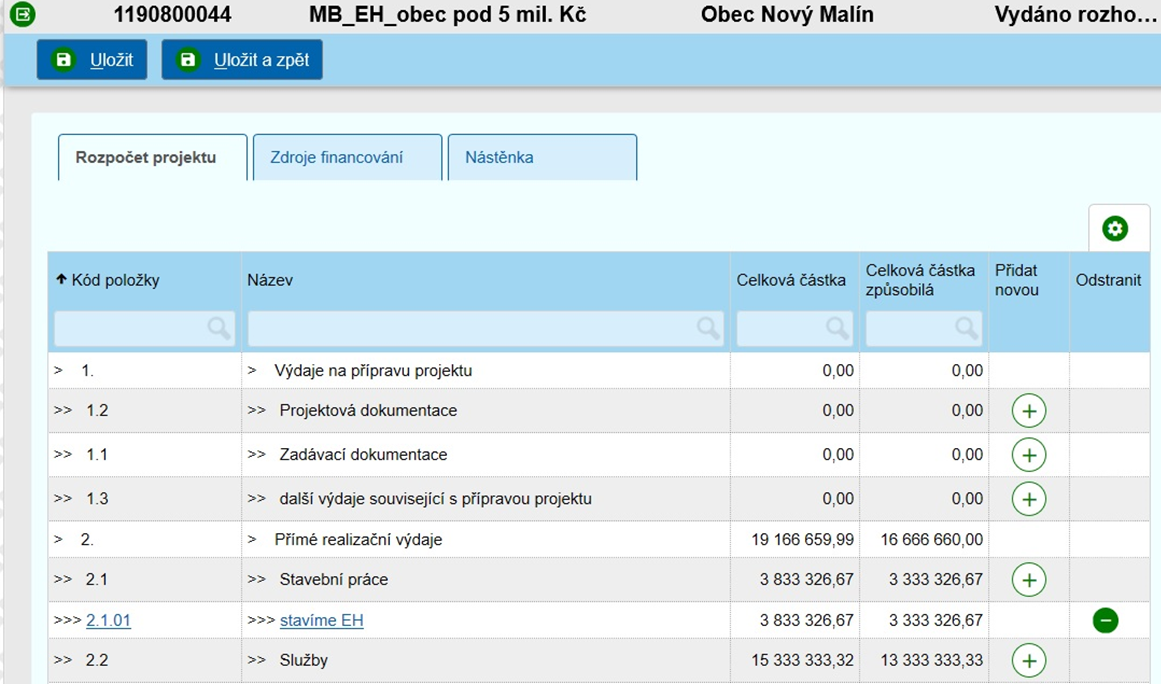Open the stavíme EH link
This screenshot has width=1161, height=685.
click(x=321, y=620)
